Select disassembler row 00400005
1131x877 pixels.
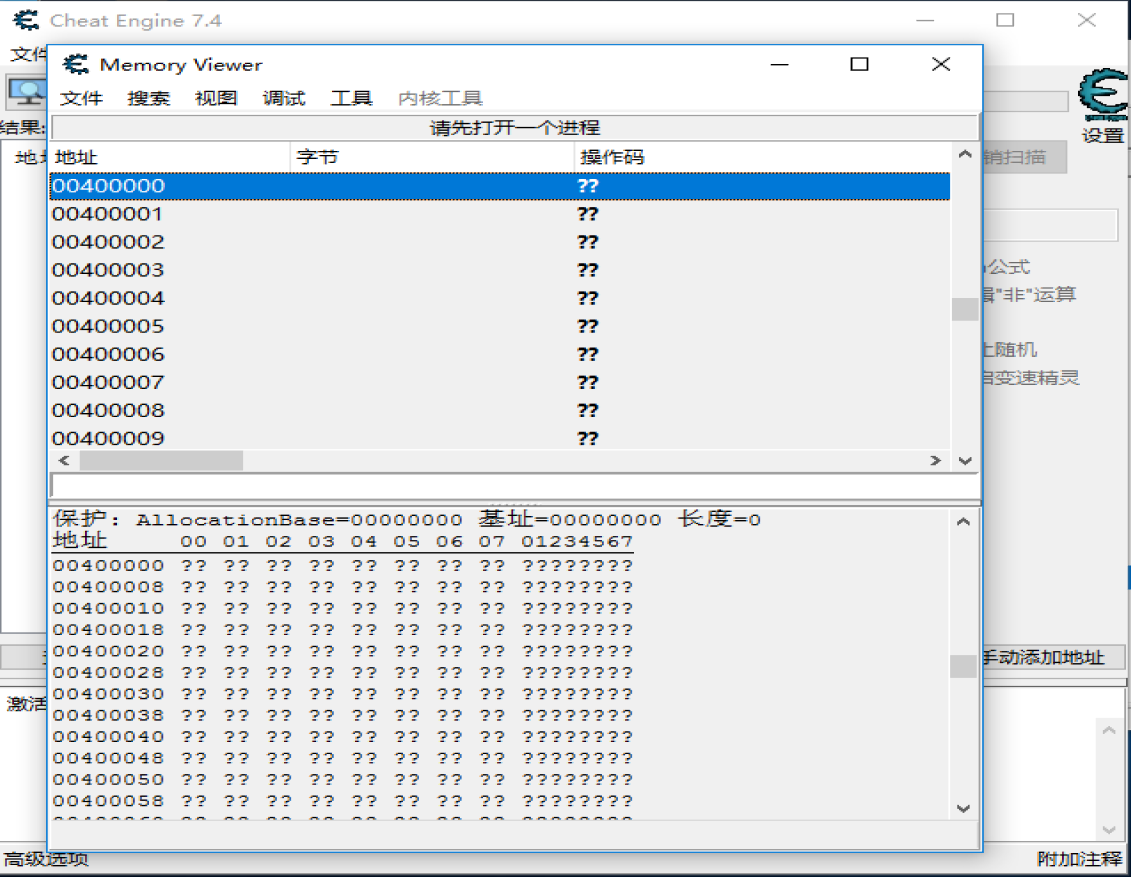pyautogui.click(x=500, y=327)
